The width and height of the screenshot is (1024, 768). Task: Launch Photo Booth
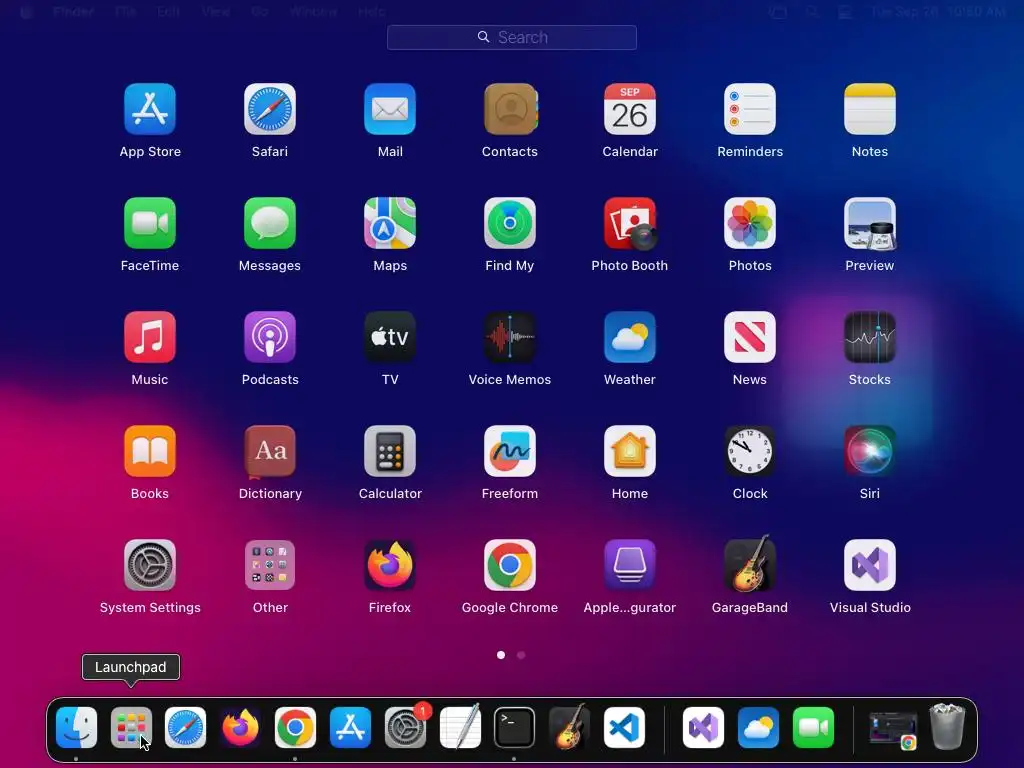click(630, 223)
